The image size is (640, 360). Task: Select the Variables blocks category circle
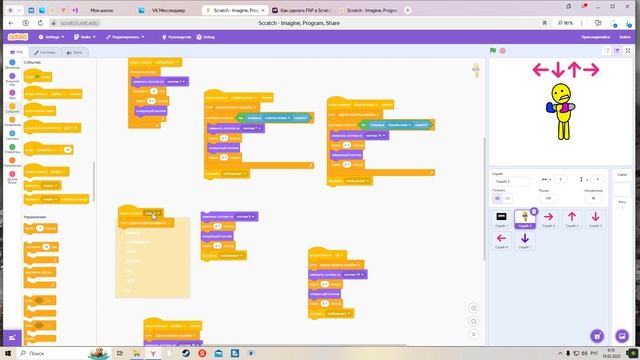[x=12, y=160]
